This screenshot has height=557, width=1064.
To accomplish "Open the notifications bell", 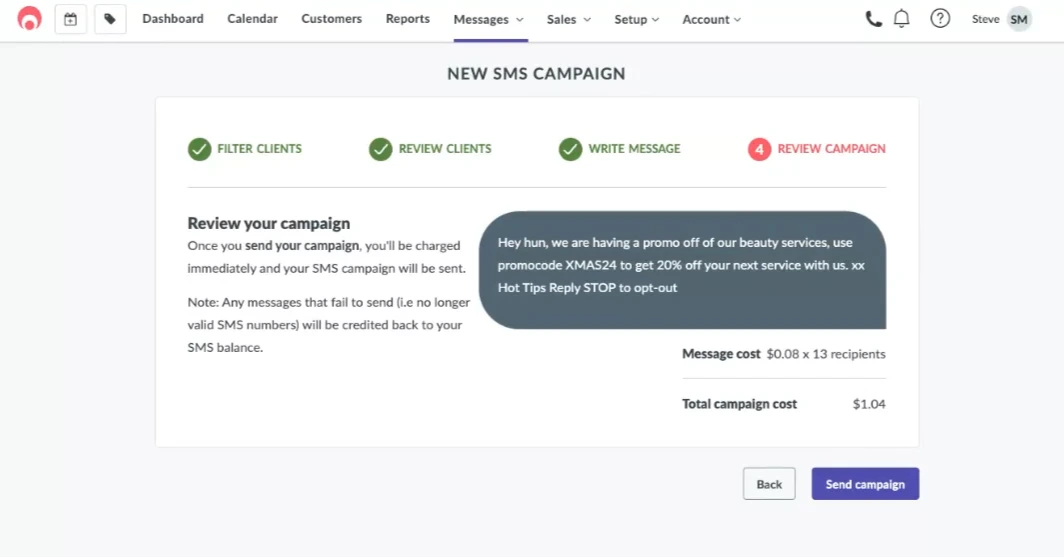I will click(x=902, y=19).
